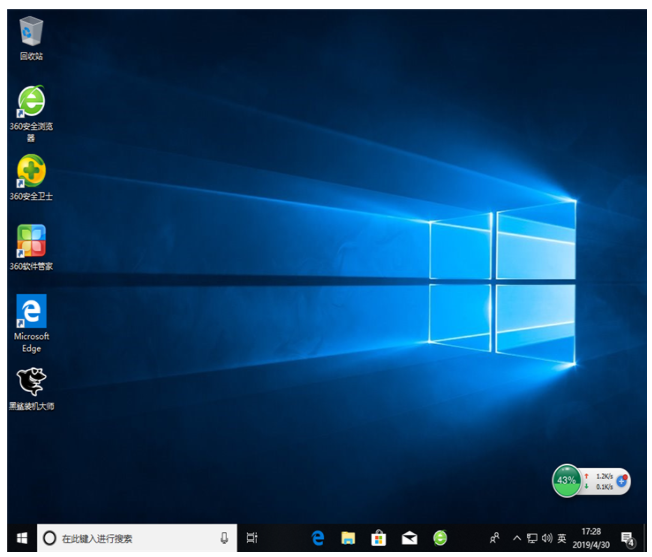Open the Windows Start menu
The image size is (652, 557).
[21, 538]
